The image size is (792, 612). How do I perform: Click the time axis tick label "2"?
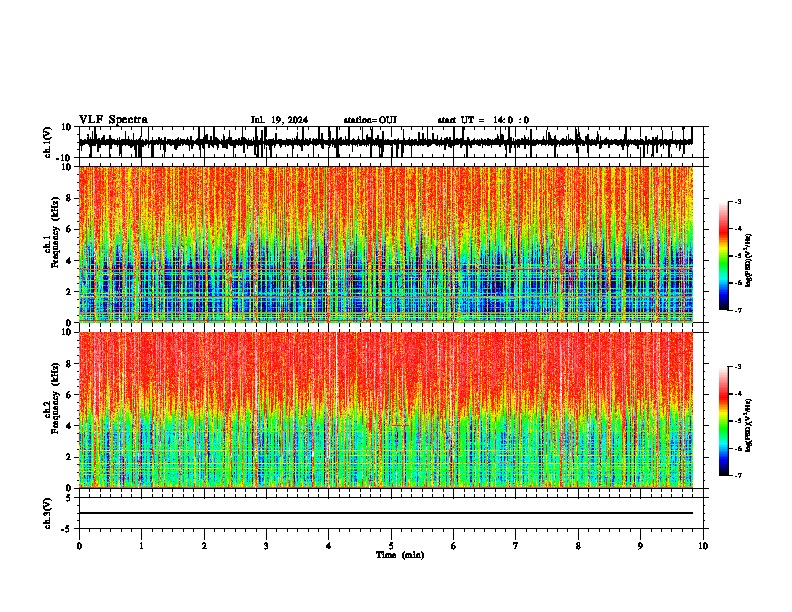coord(204,546)
